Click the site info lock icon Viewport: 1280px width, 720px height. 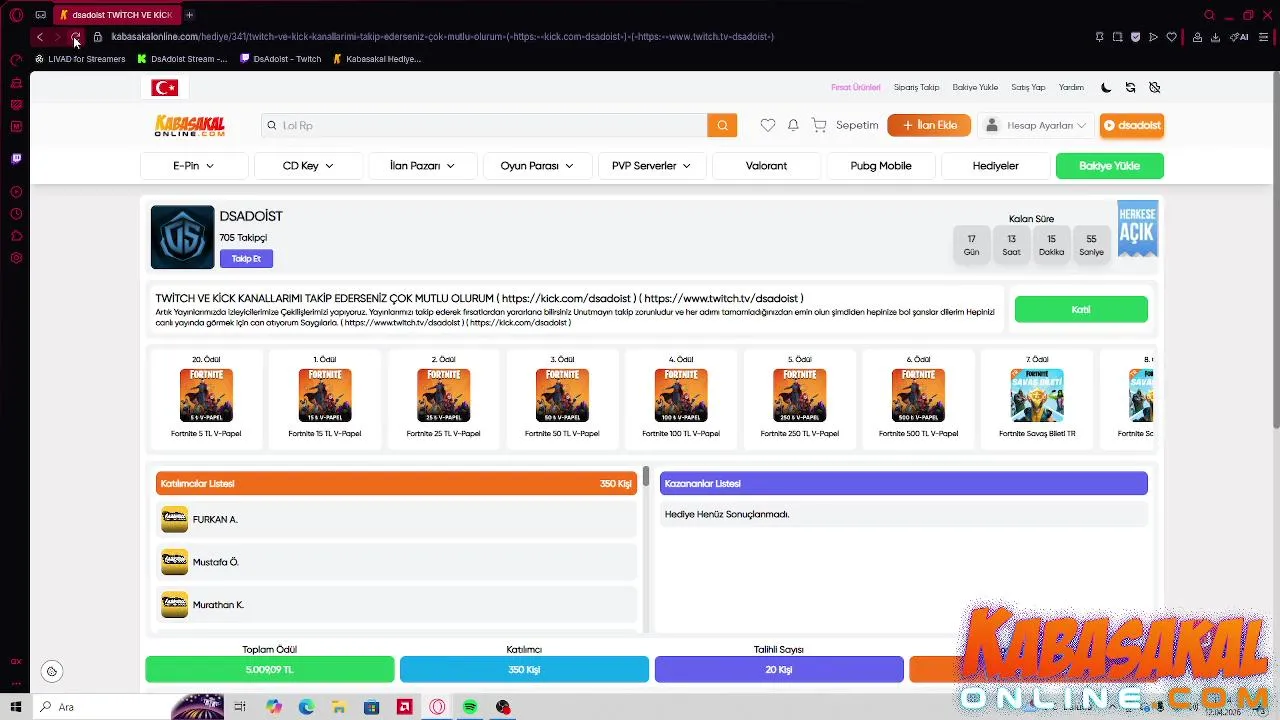click(98, 37)
